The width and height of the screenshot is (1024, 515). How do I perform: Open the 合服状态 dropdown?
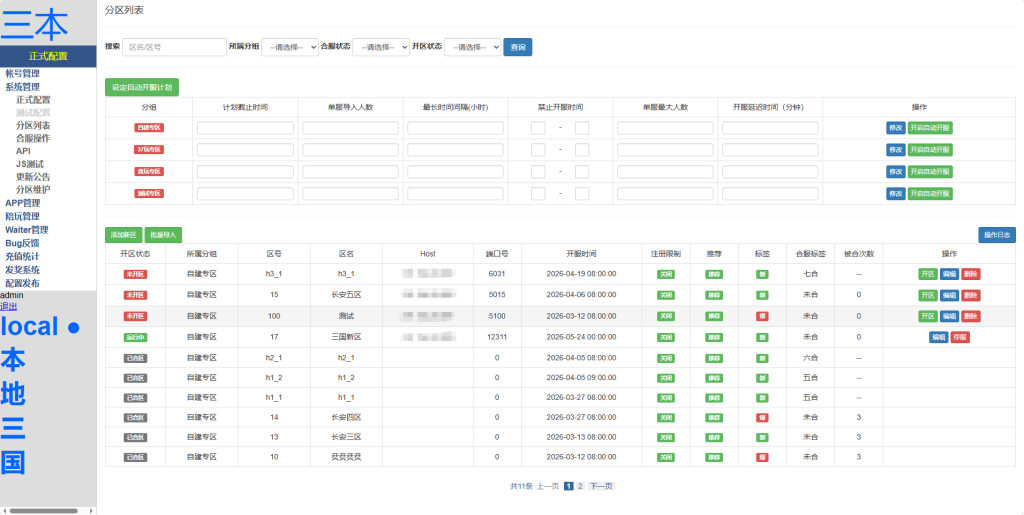(x=381, y=47)
